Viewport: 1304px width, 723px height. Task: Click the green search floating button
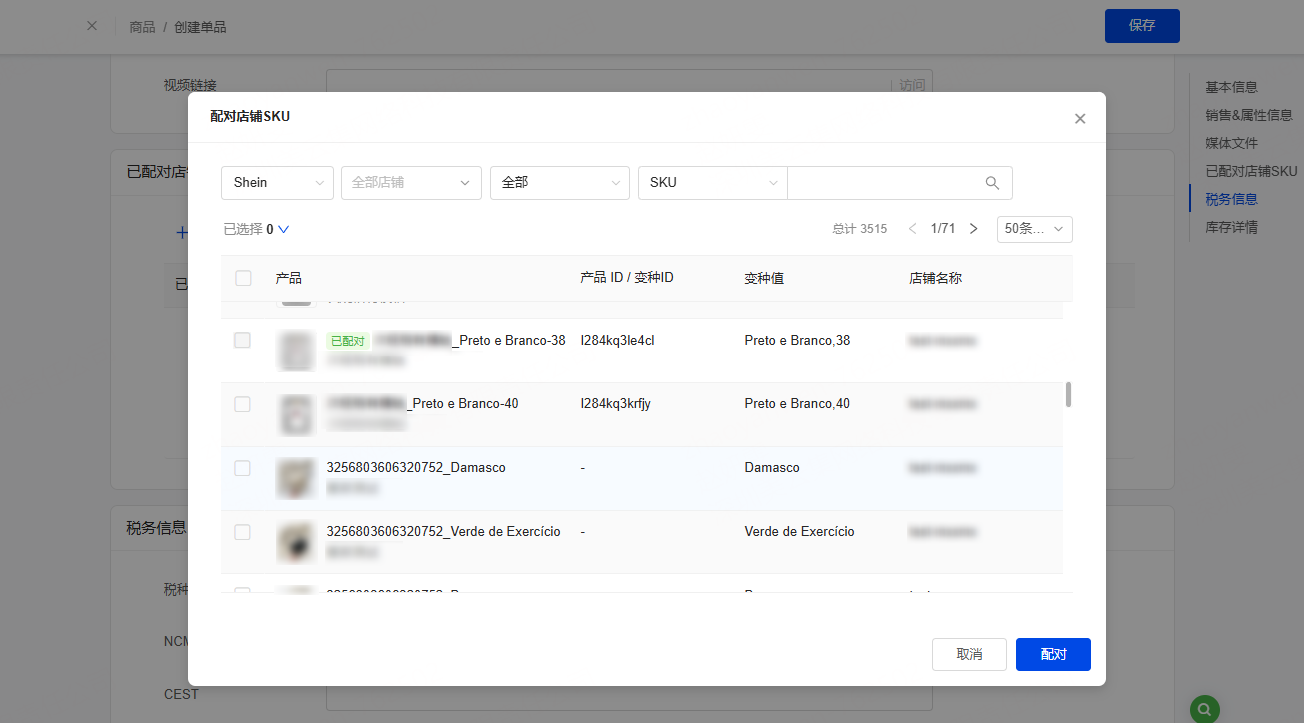click(1204, 708)
